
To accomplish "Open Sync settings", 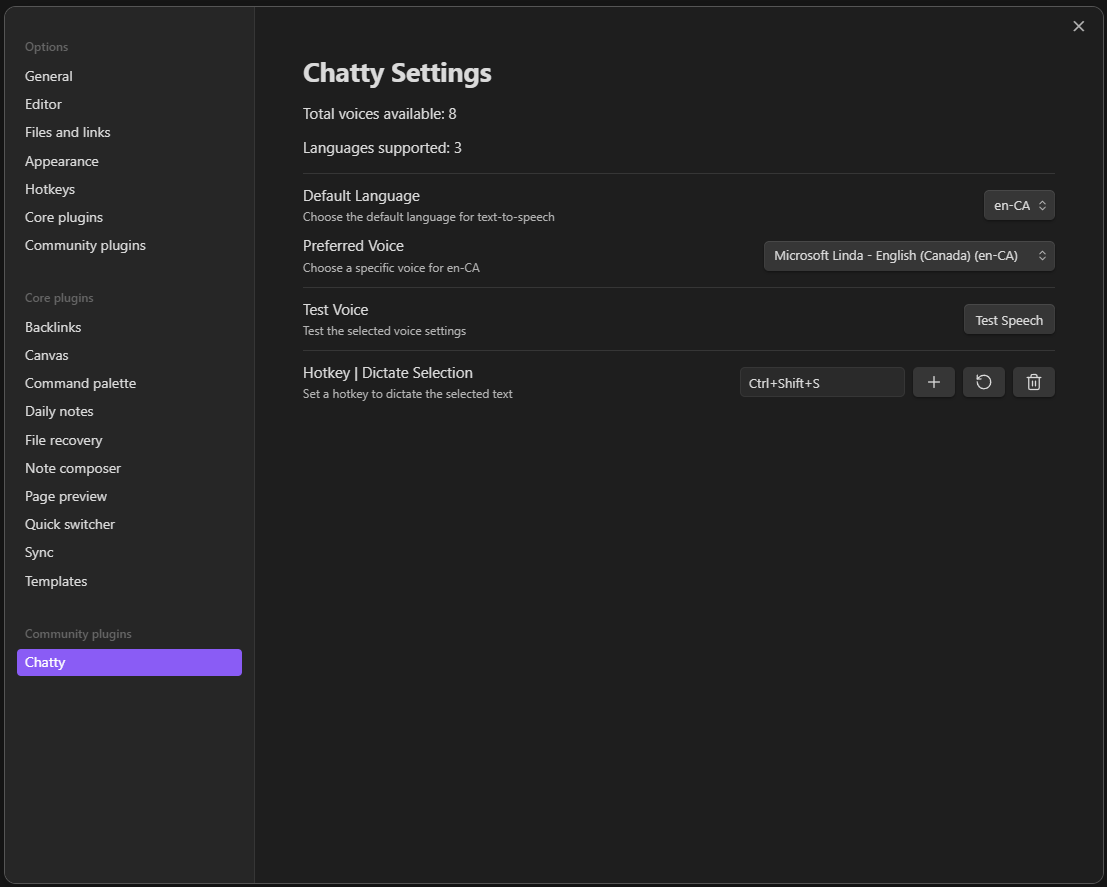I will pos(129,553).
